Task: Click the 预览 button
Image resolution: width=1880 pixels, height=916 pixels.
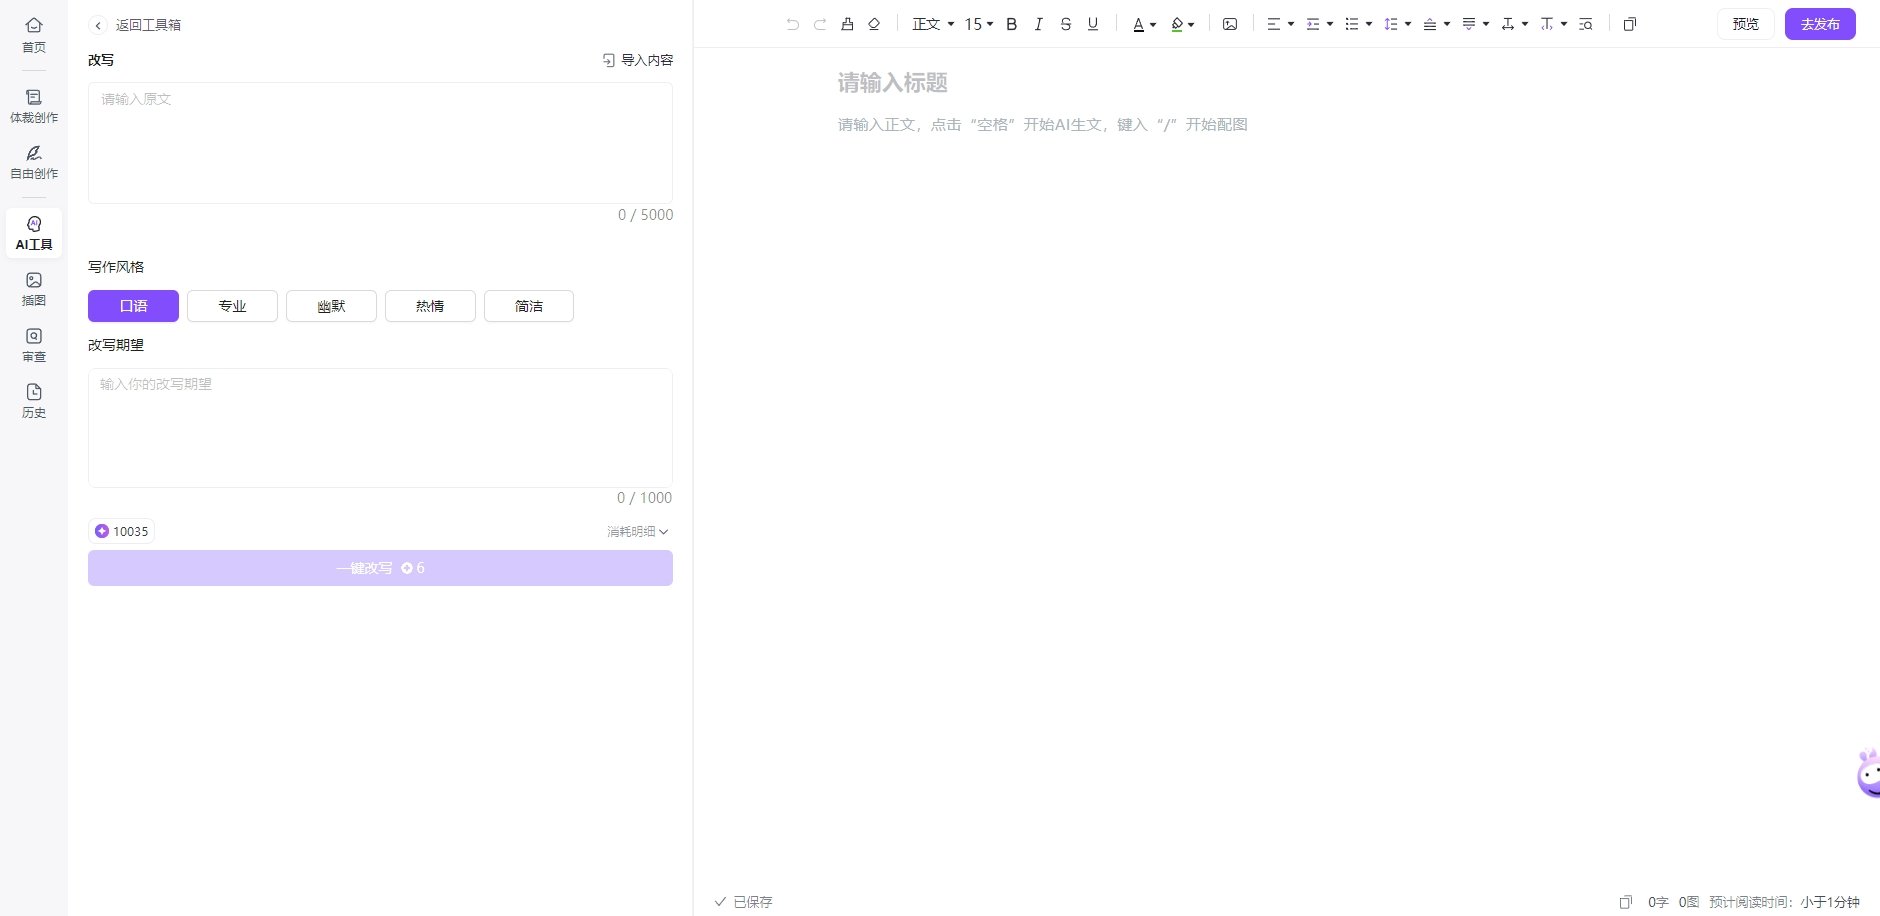Action: point(1745,24)
